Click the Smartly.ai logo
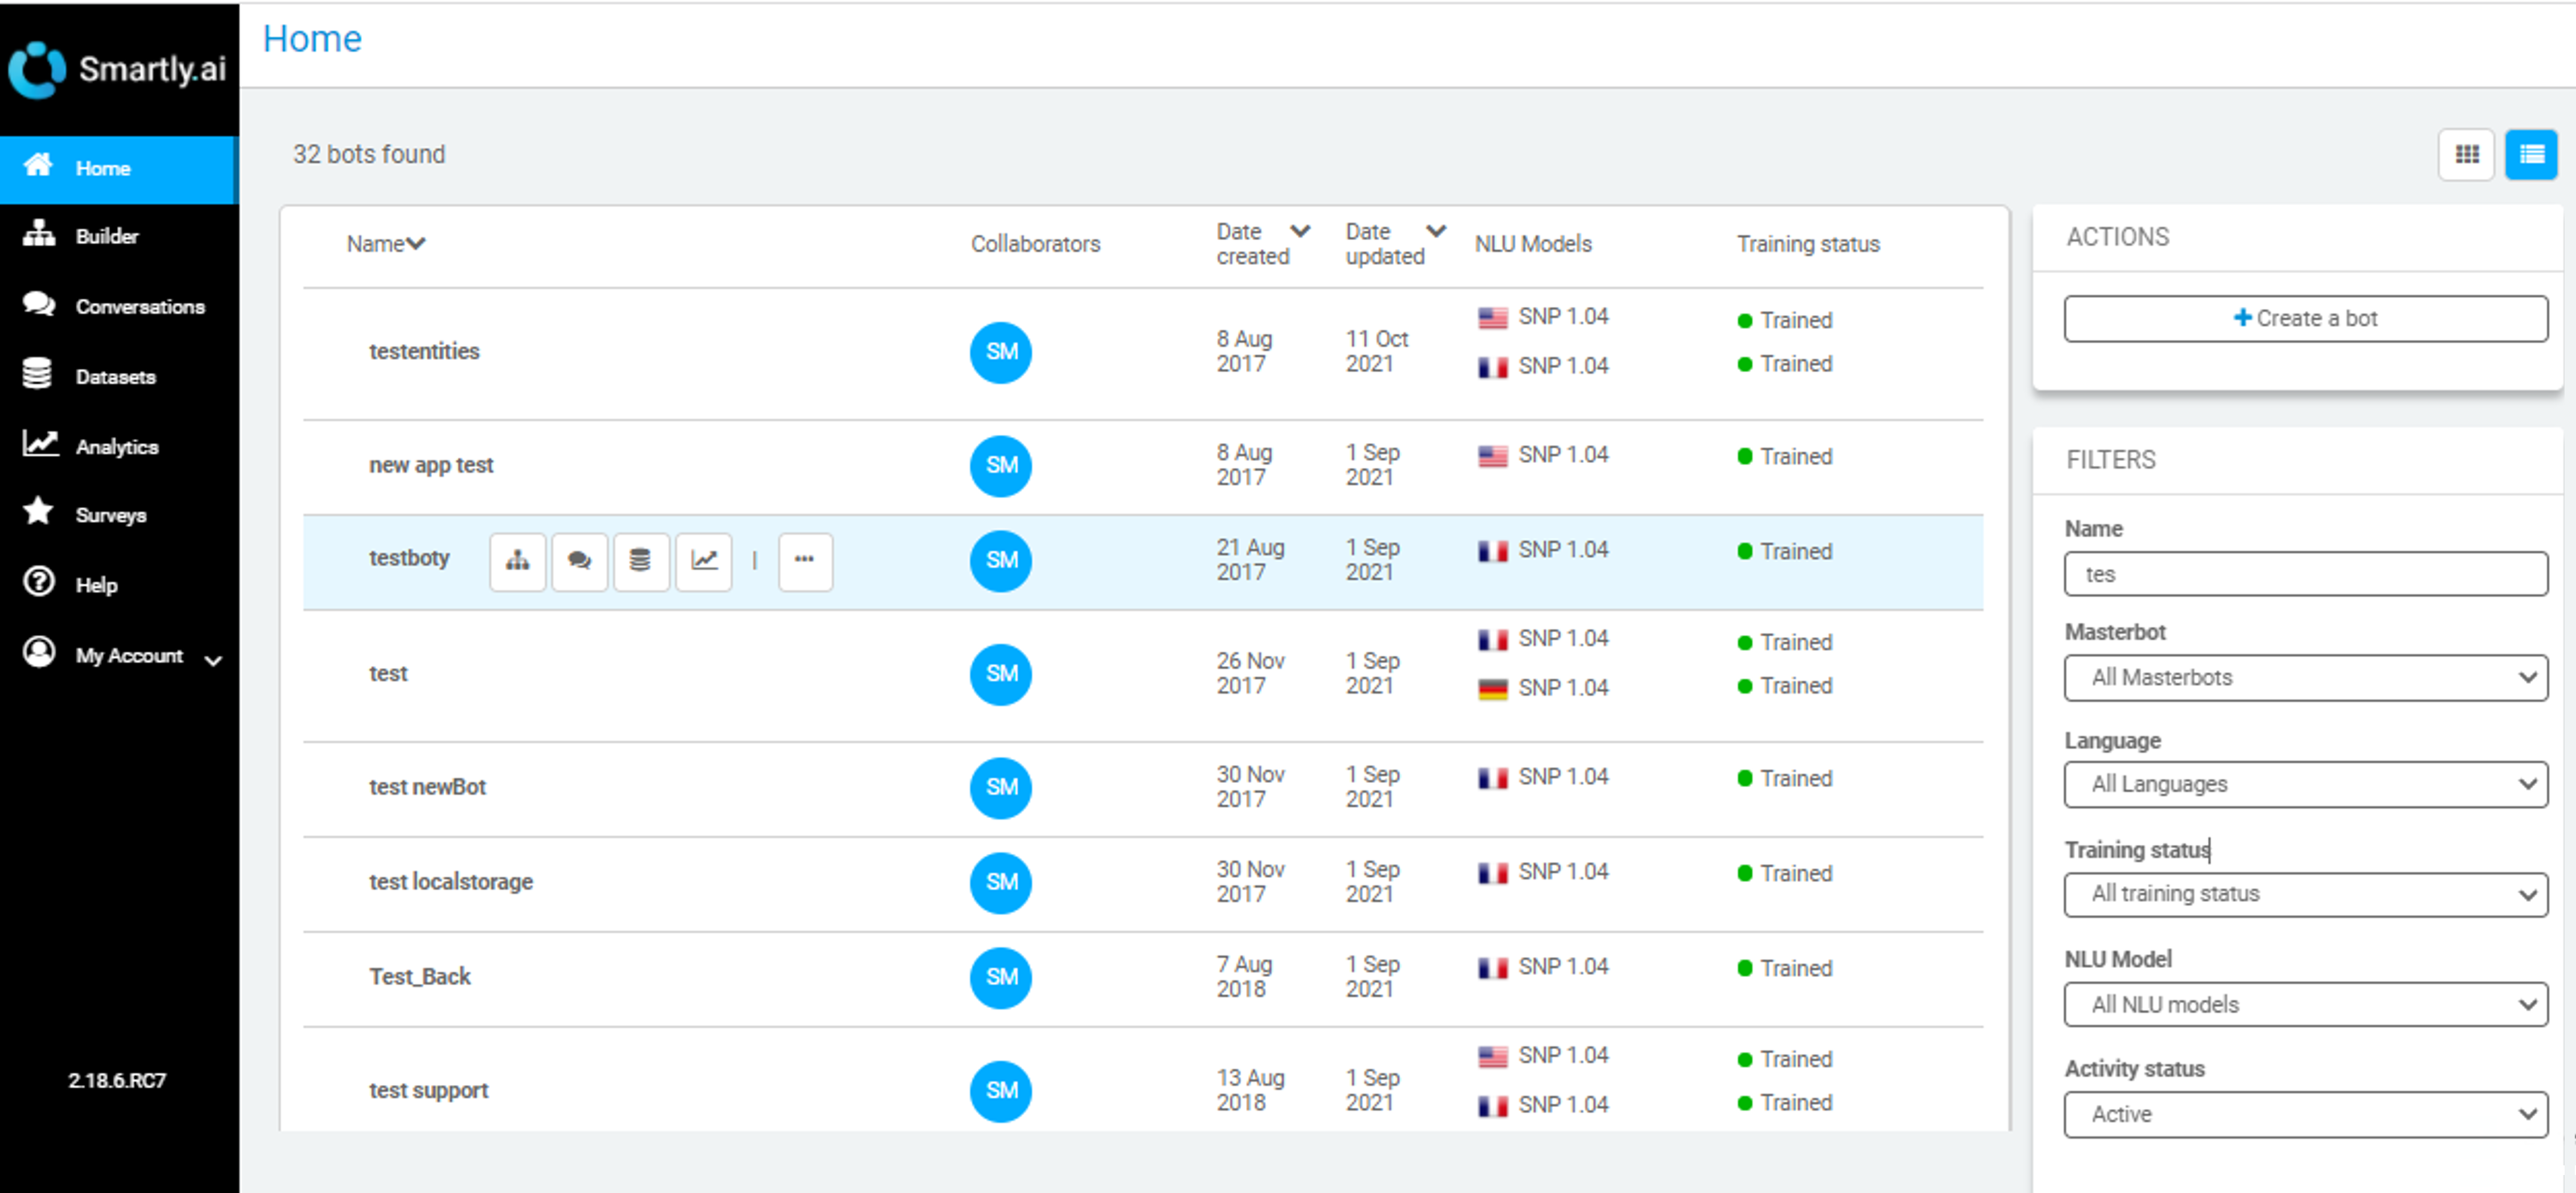2576x1193 pixels. [x=118, y=68]
